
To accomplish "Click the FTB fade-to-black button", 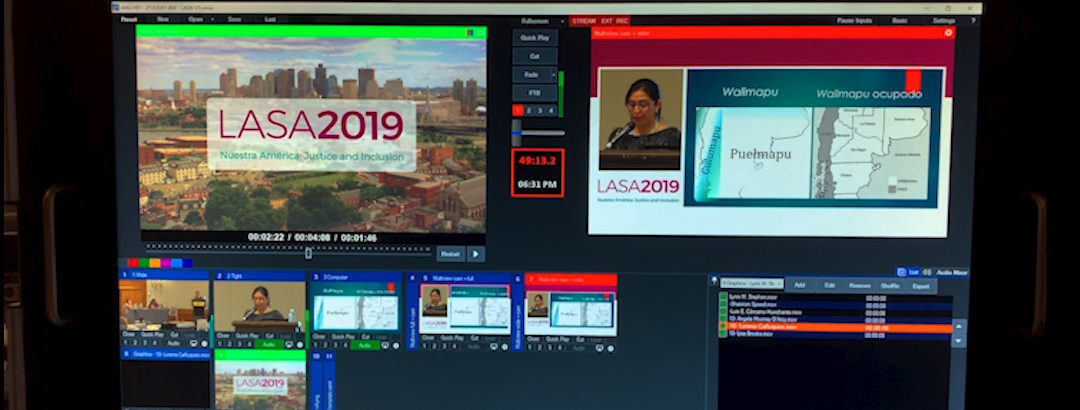I will (x=535, y=93).
